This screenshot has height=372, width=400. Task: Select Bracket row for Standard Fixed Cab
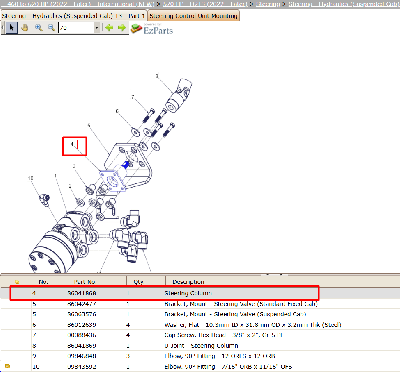click(200, 304)
